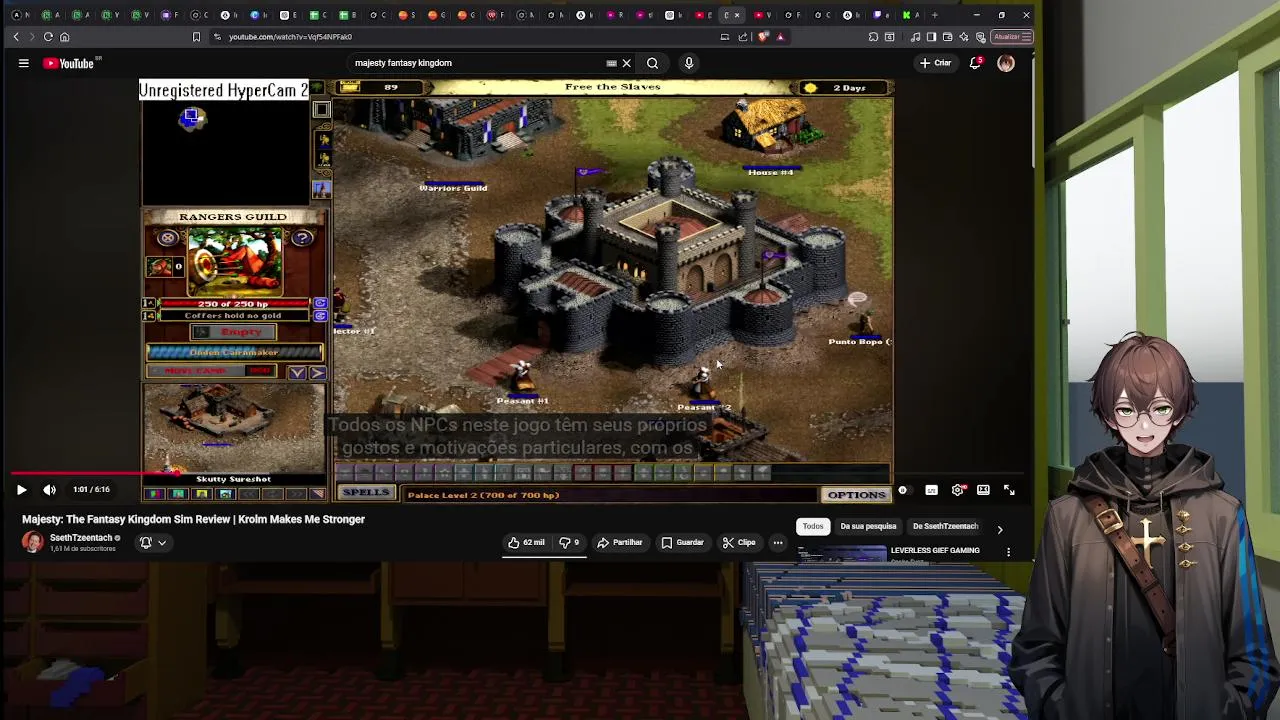Open the Brave Shields lion icon
This screenshot has width=1280, height=720.
[x=764, y=37]
